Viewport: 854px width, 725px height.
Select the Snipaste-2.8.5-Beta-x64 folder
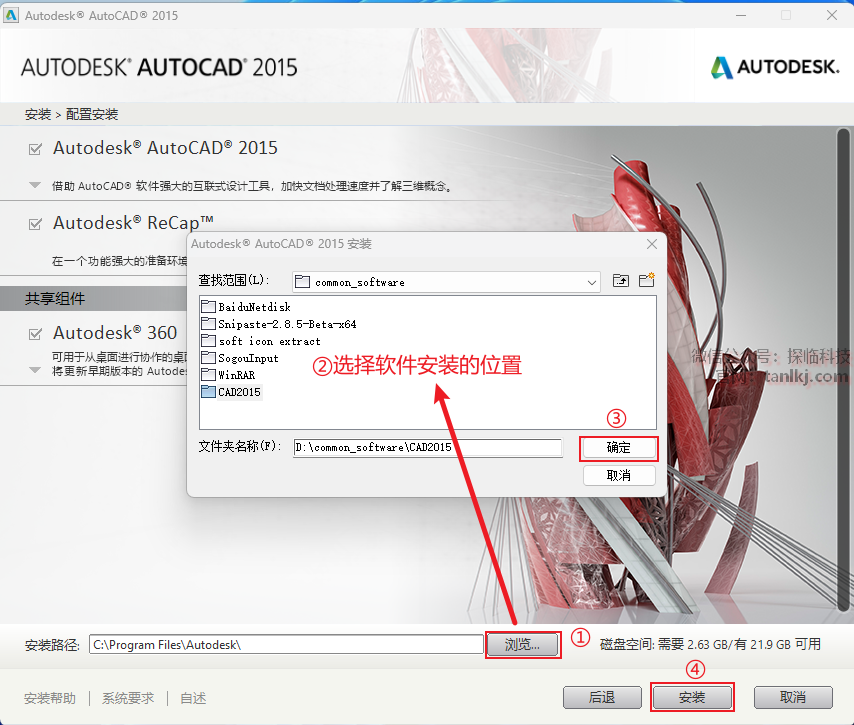coord(279,324)
